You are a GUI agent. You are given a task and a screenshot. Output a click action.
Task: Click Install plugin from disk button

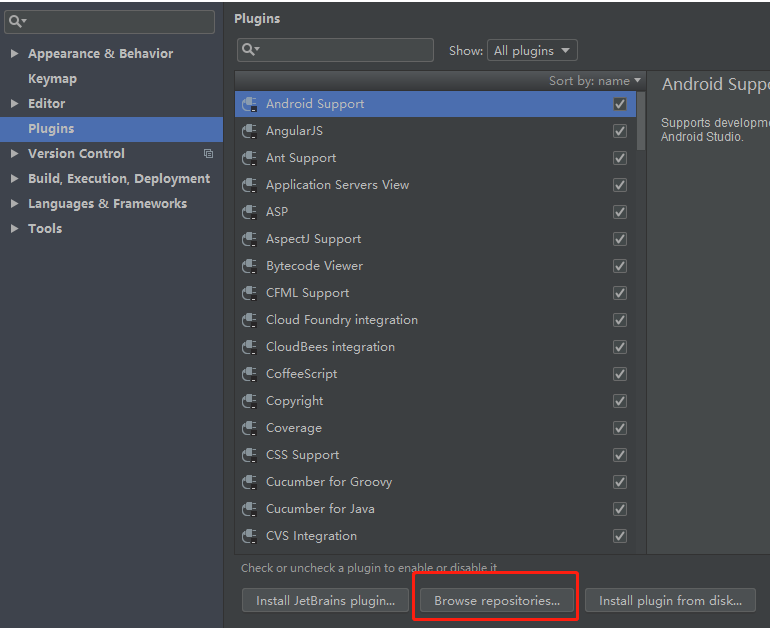(x=670, y=601)
